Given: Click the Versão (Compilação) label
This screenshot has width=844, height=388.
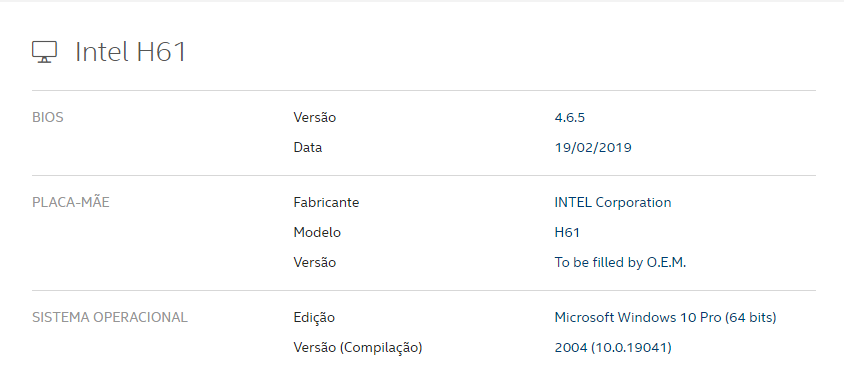Looking at the screenshot, I should pyautogui.click(x=358, y=348).
